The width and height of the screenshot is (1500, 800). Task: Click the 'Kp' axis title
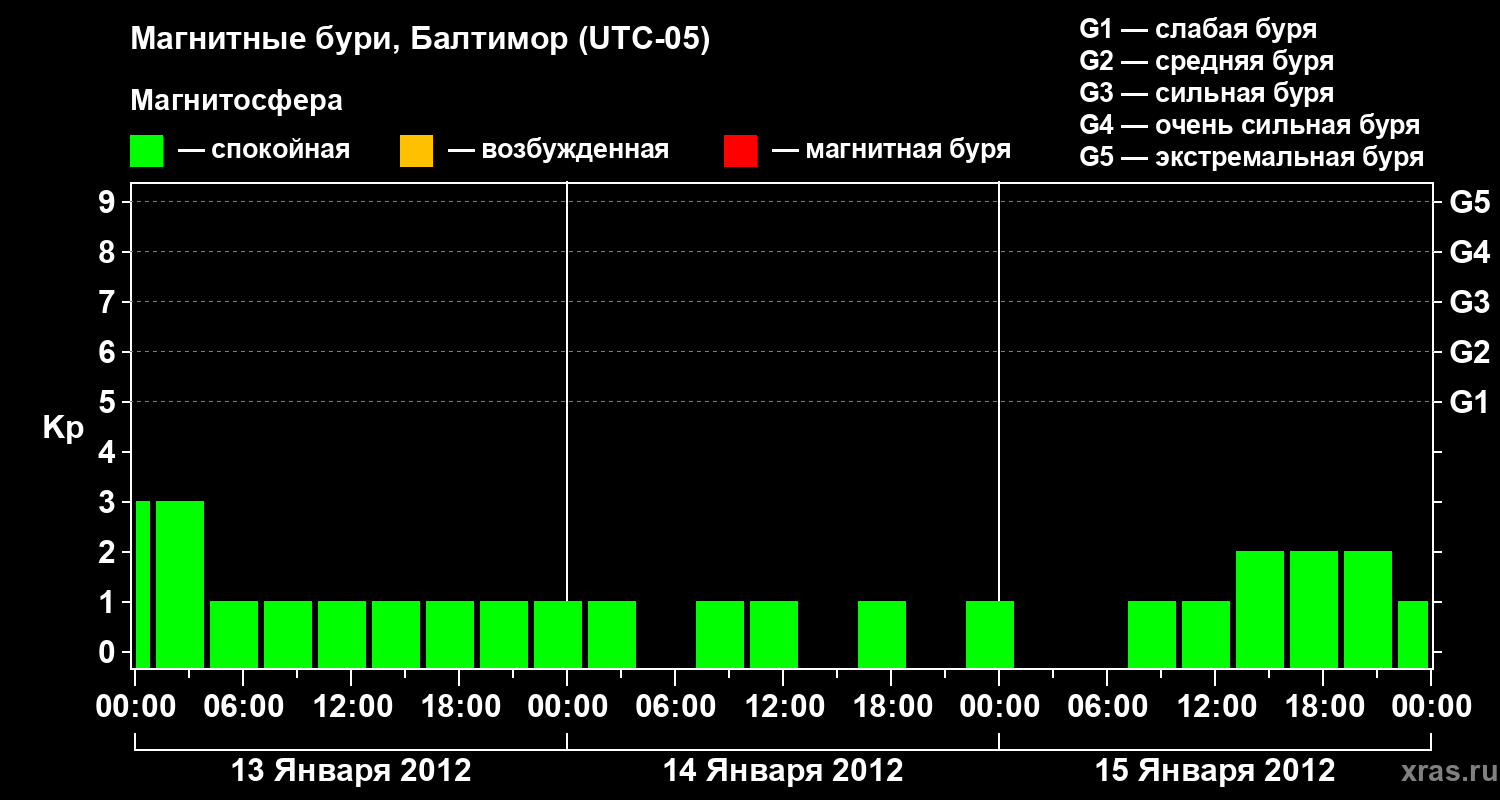click(63, 428)
